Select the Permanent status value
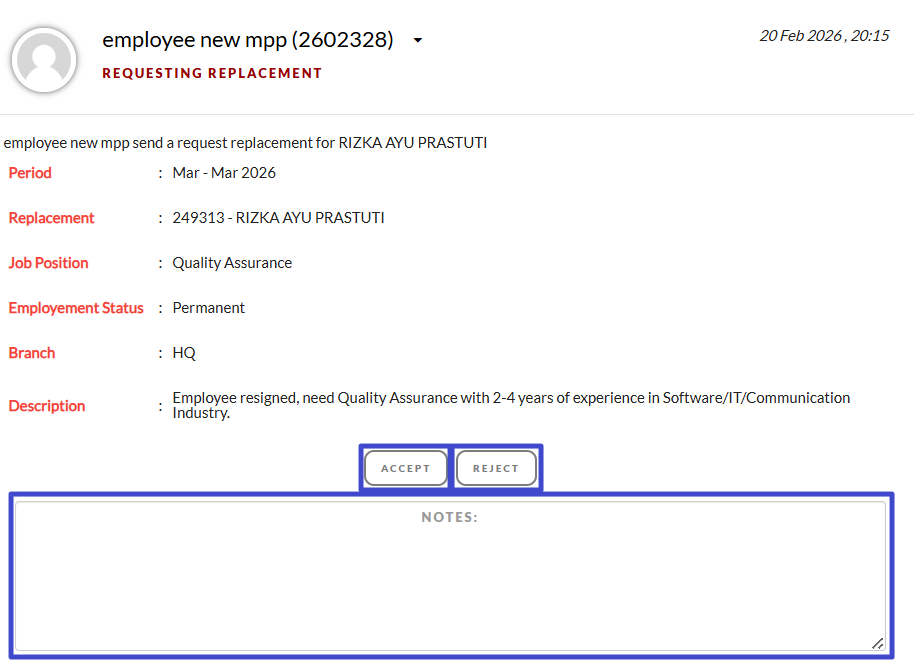The width and height of the screenshot is (914, 664). click(x=208, y=308)
